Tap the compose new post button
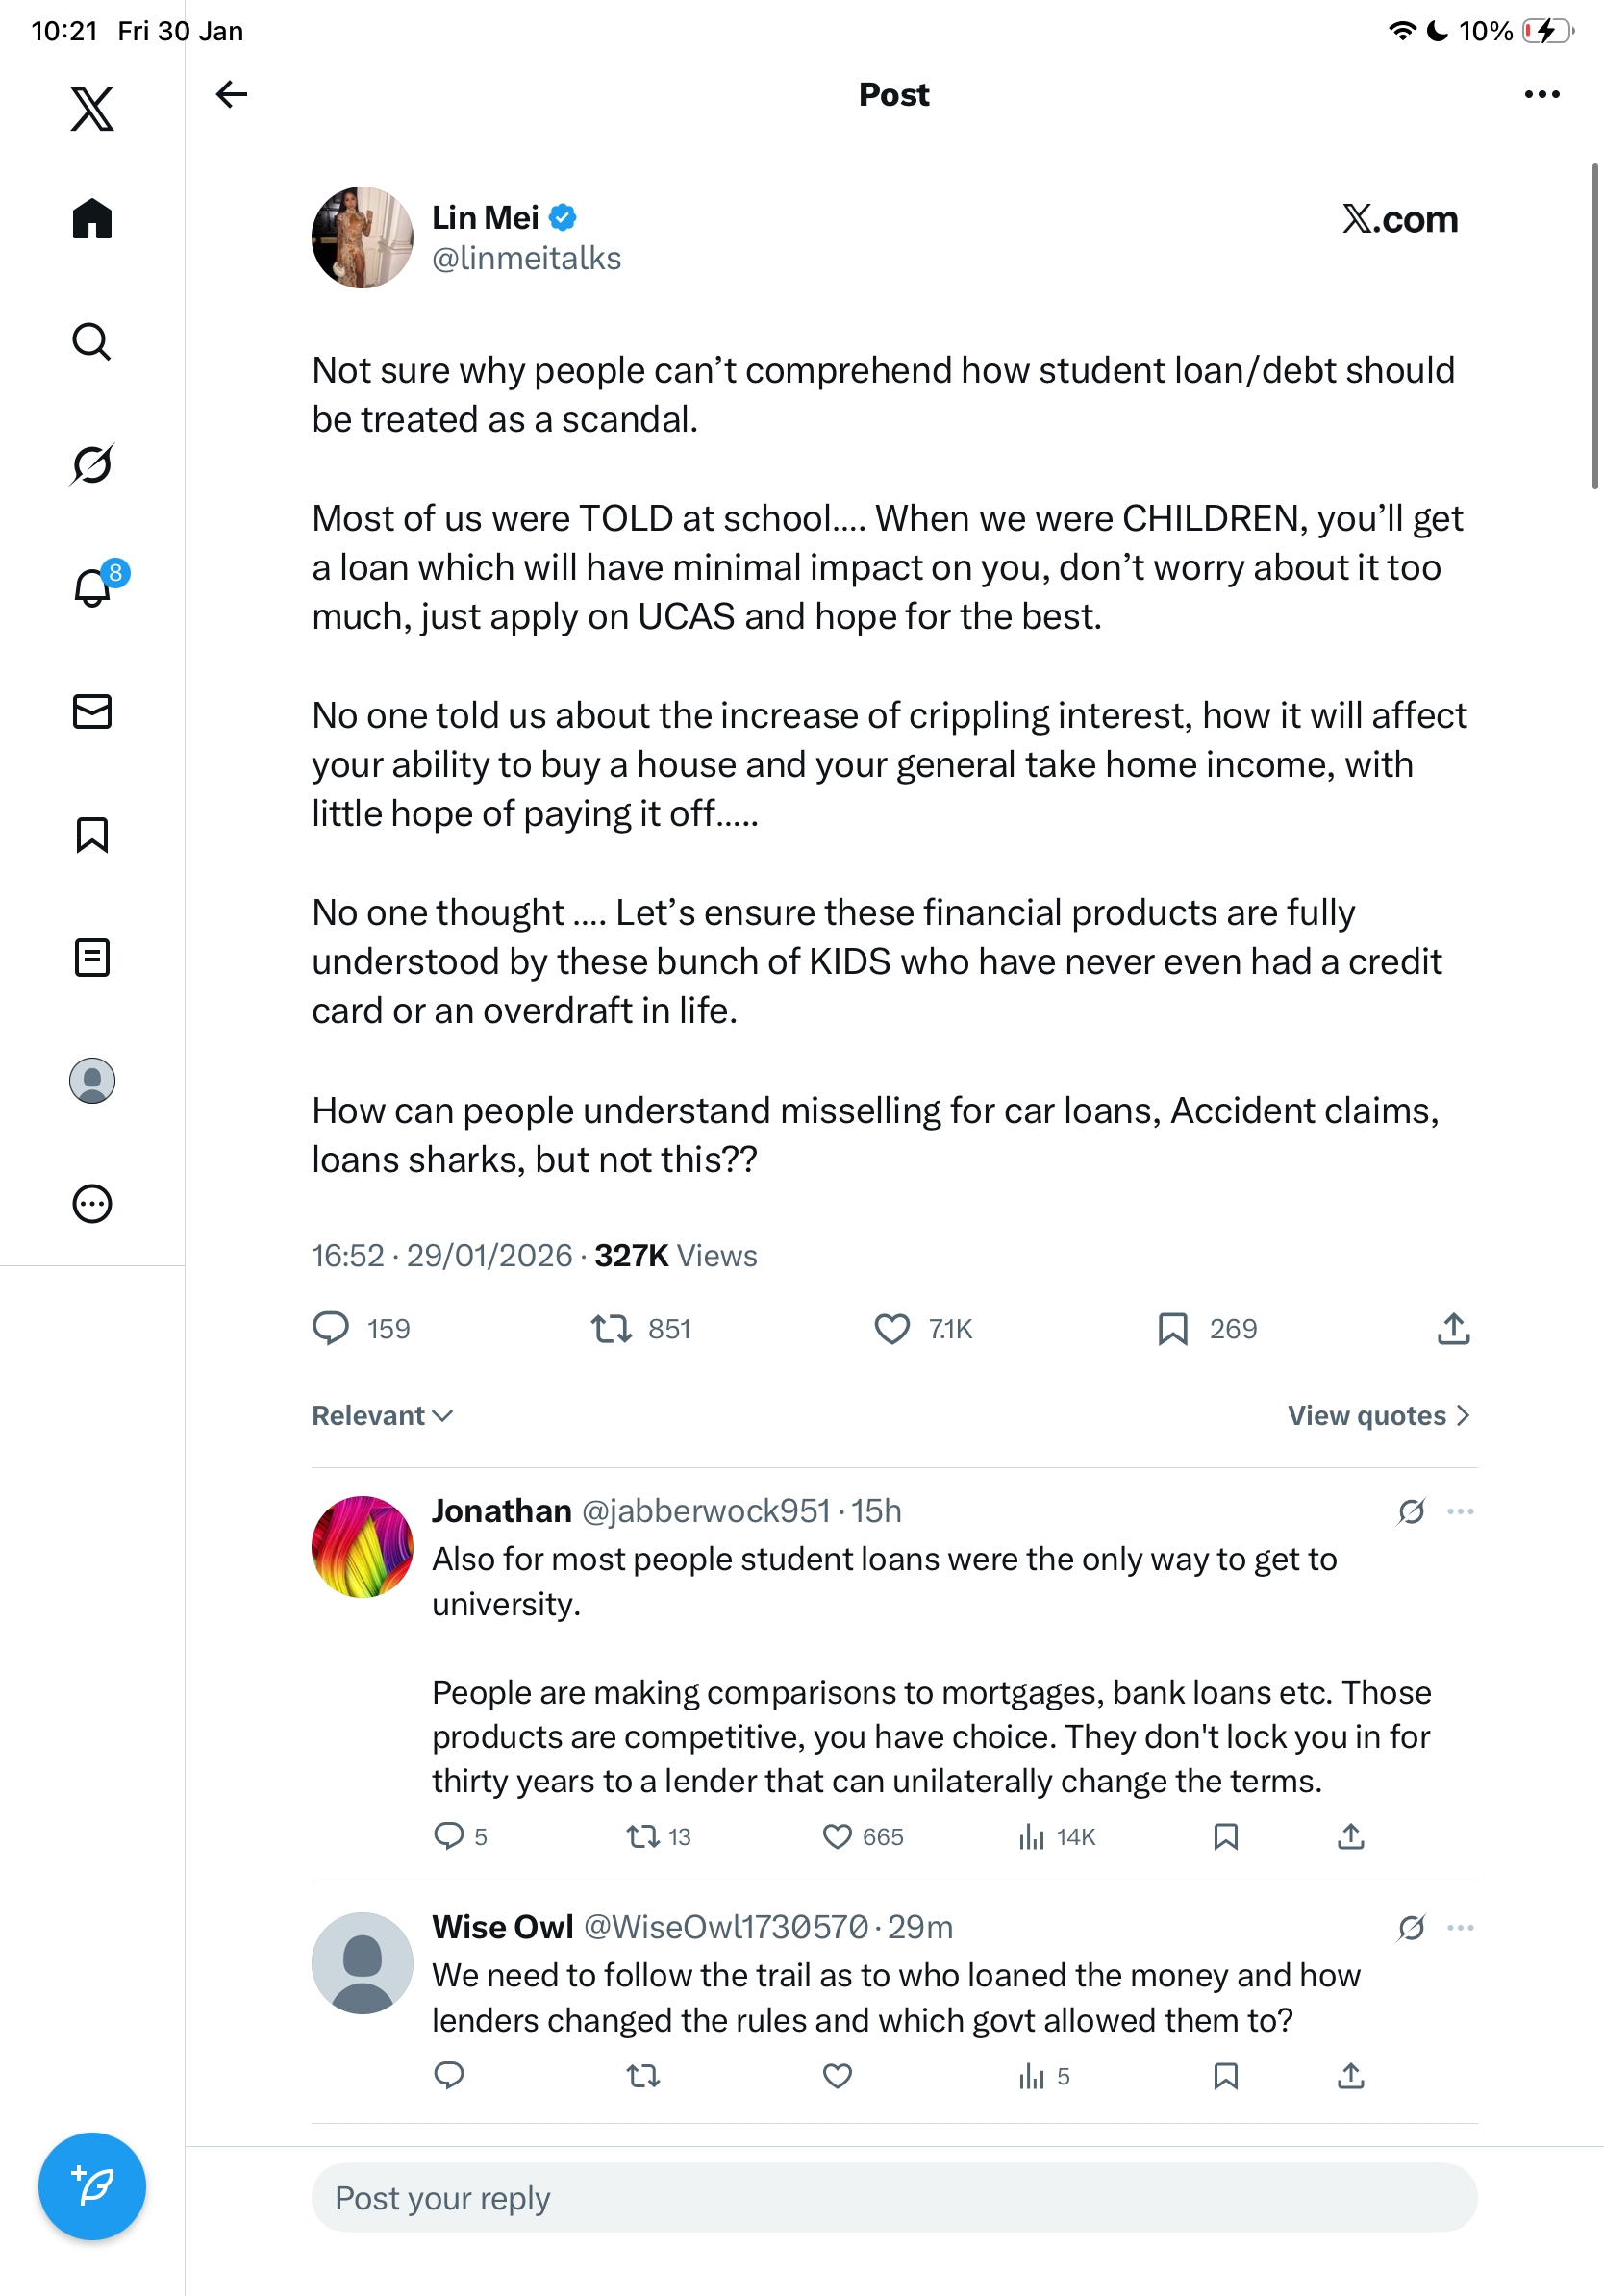The height and width of the screenshot is (2296, 1604). click(x=92, y=2186)
